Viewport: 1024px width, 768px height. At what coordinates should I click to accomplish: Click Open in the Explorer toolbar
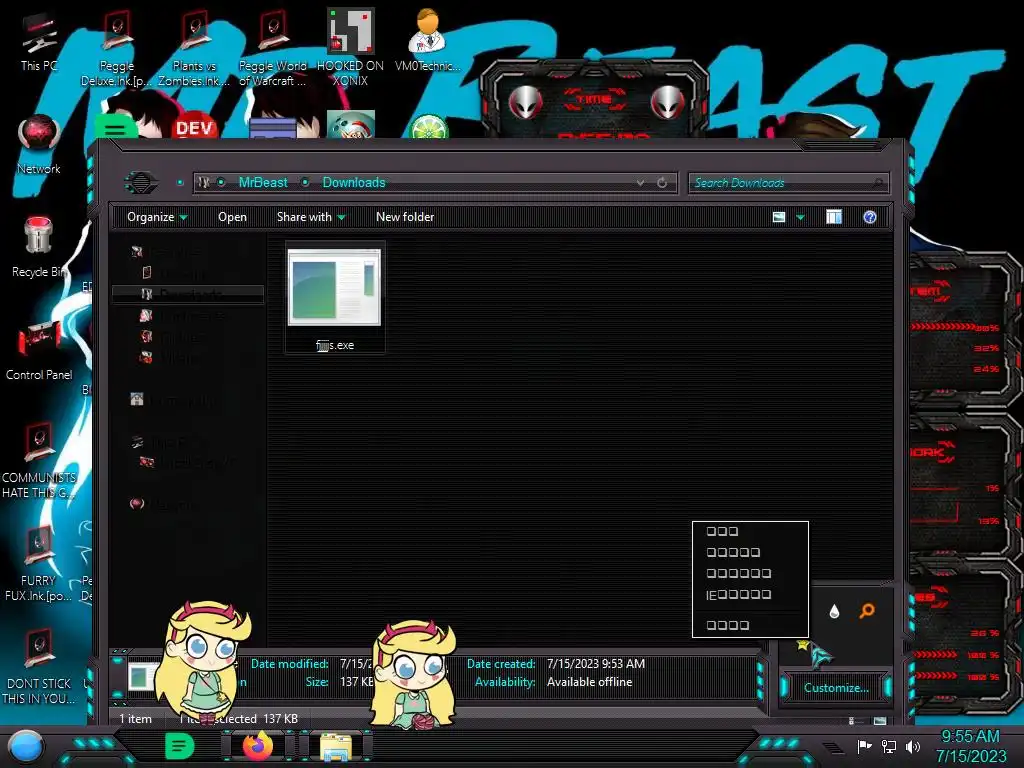232,217
